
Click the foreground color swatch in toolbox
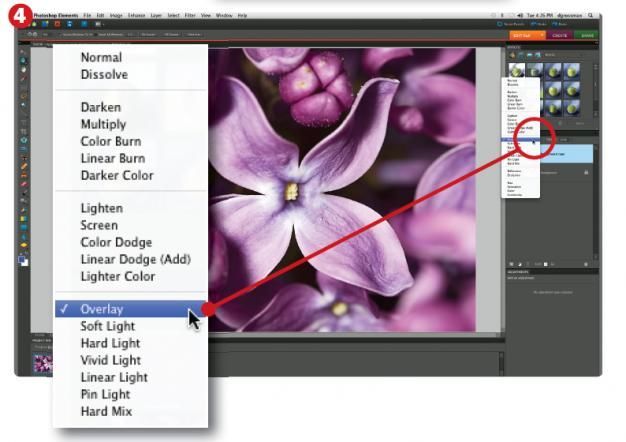tap(21, 257)
